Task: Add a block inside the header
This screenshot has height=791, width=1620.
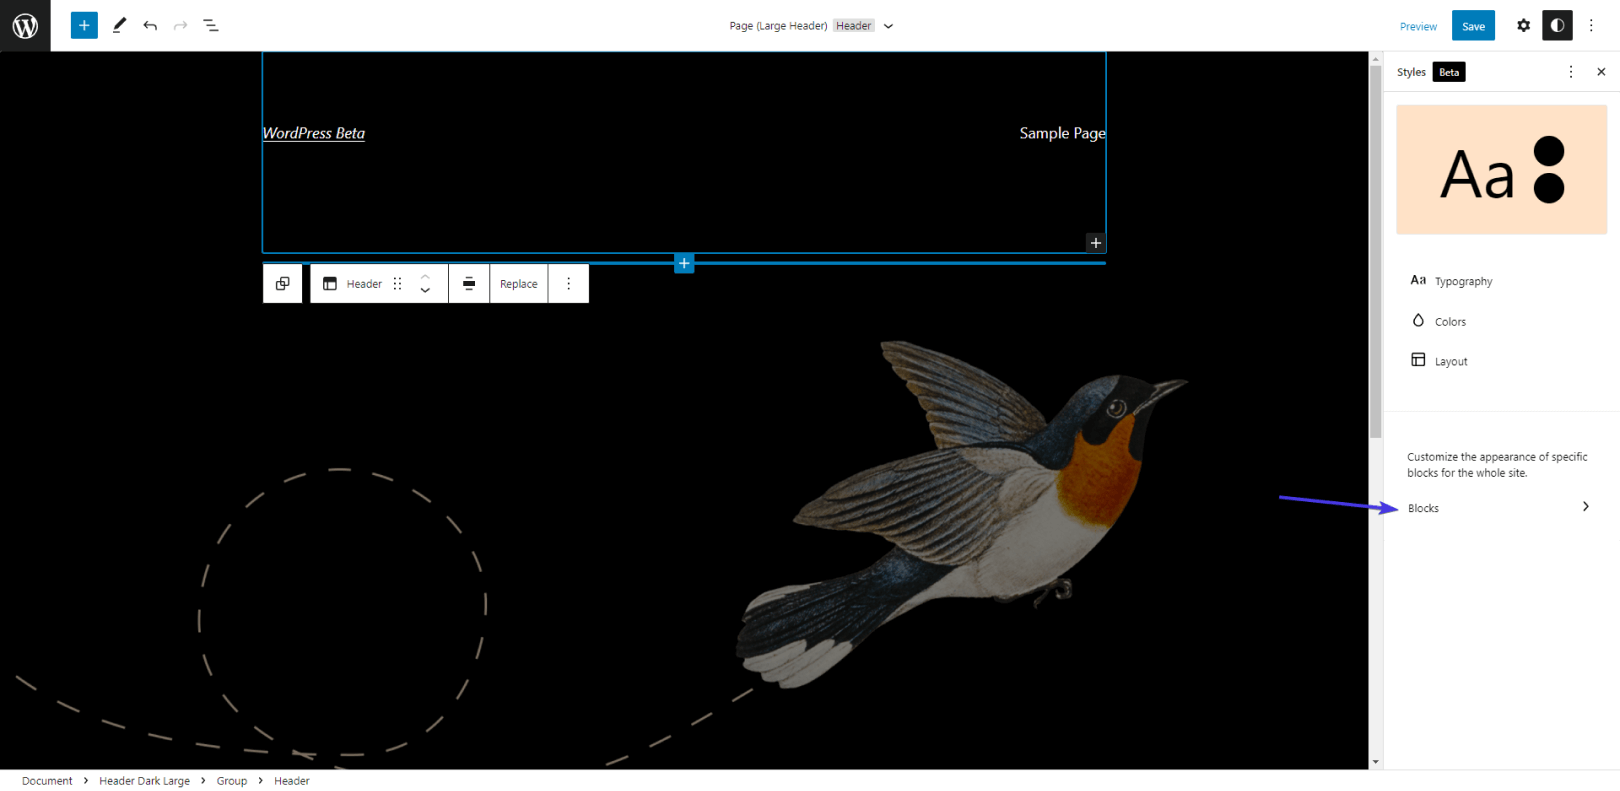Action: [x=1096, y=243]
